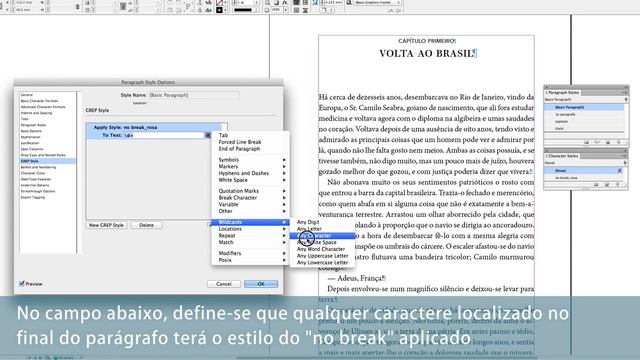
Task: Open the Markers submenu
Action: 250,167
